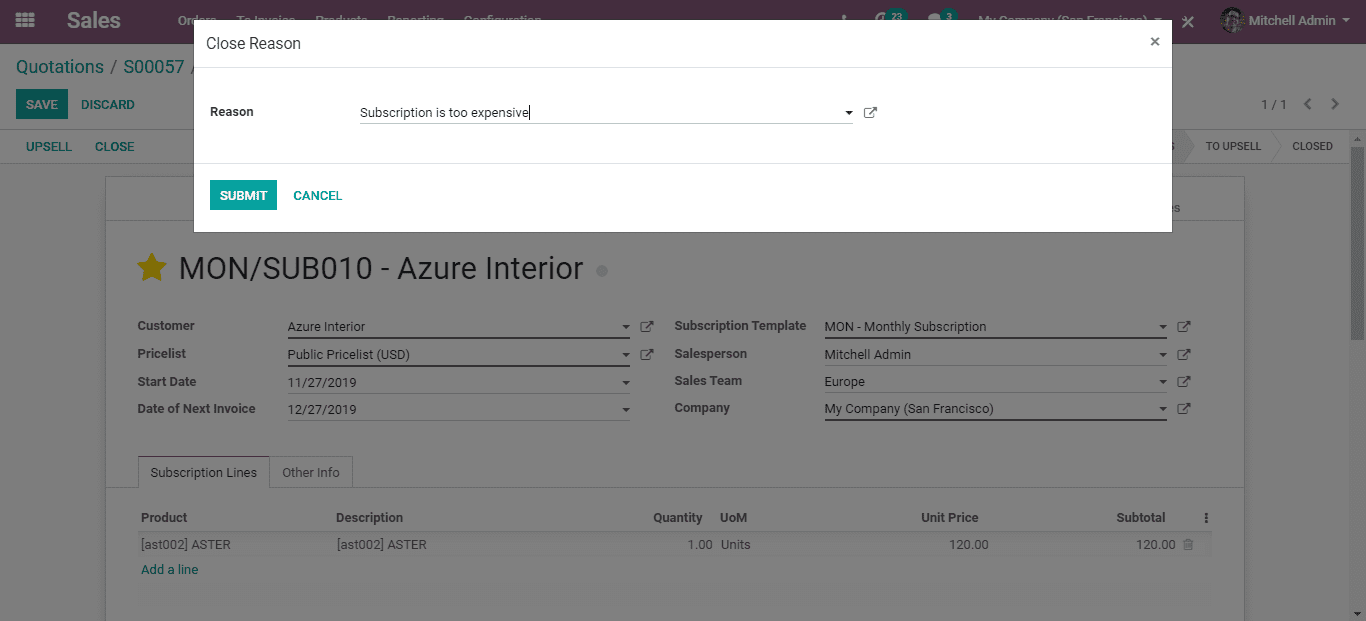
Task: Add a line to subscription lines
Action: coord(170,570)
